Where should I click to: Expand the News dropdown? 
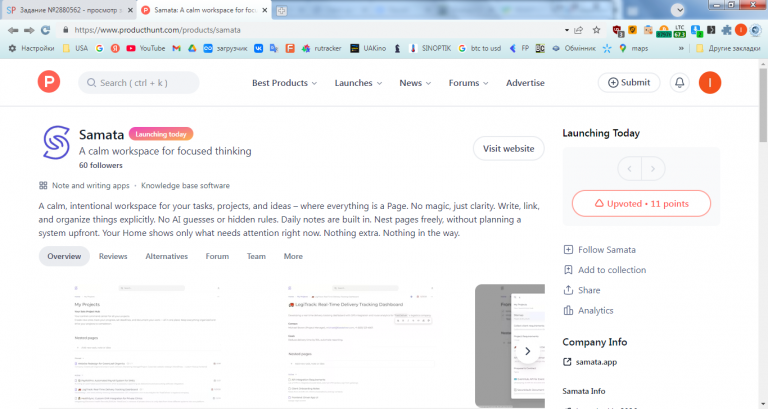[415, 83]
